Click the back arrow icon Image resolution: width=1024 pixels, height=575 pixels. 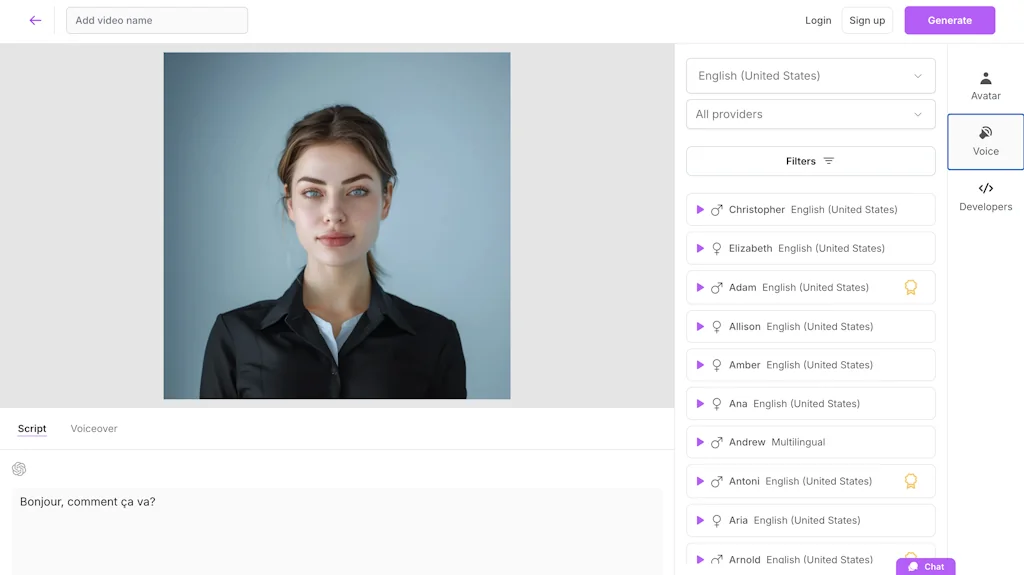(x=35, y=20)
